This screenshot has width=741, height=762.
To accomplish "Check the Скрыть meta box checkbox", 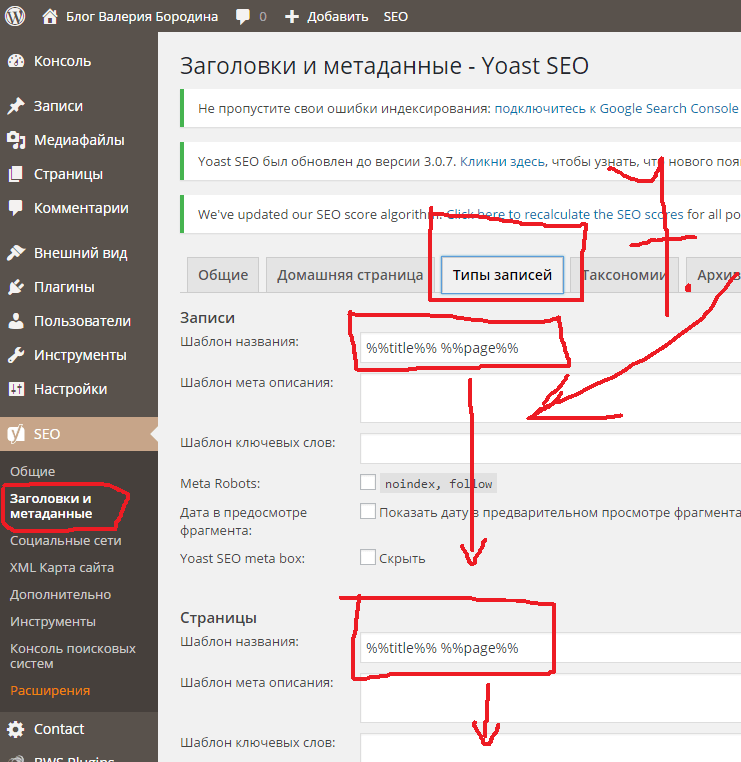I will (368, 557).
